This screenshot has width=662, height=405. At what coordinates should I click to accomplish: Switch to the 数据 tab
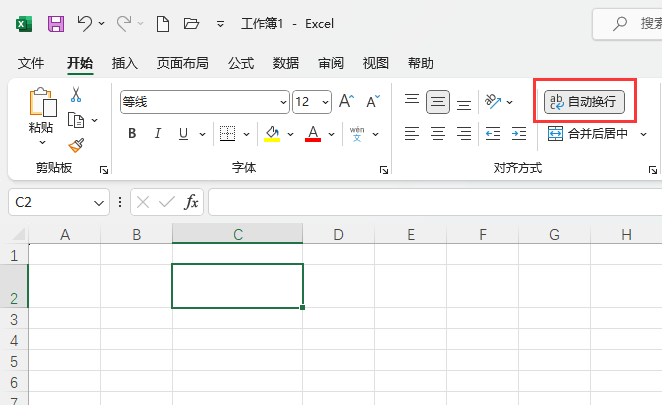tap(286, 63)
